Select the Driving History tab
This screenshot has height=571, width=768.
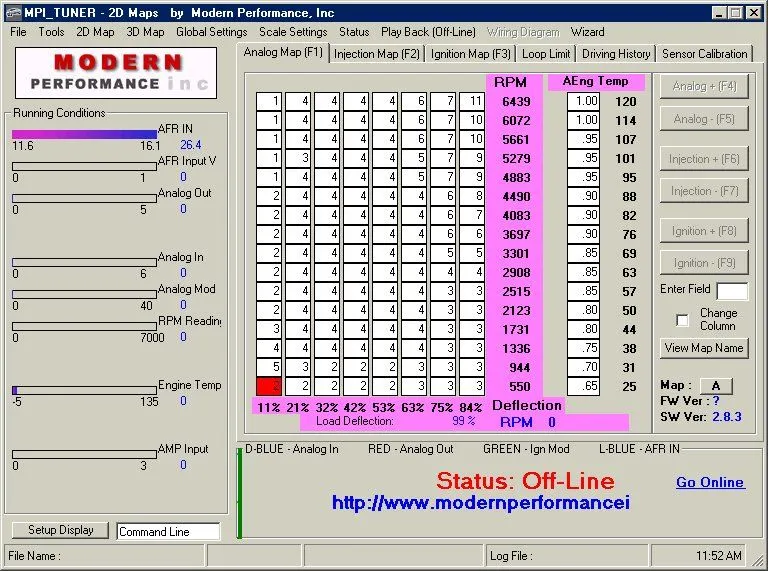click(x=616, y=54)
